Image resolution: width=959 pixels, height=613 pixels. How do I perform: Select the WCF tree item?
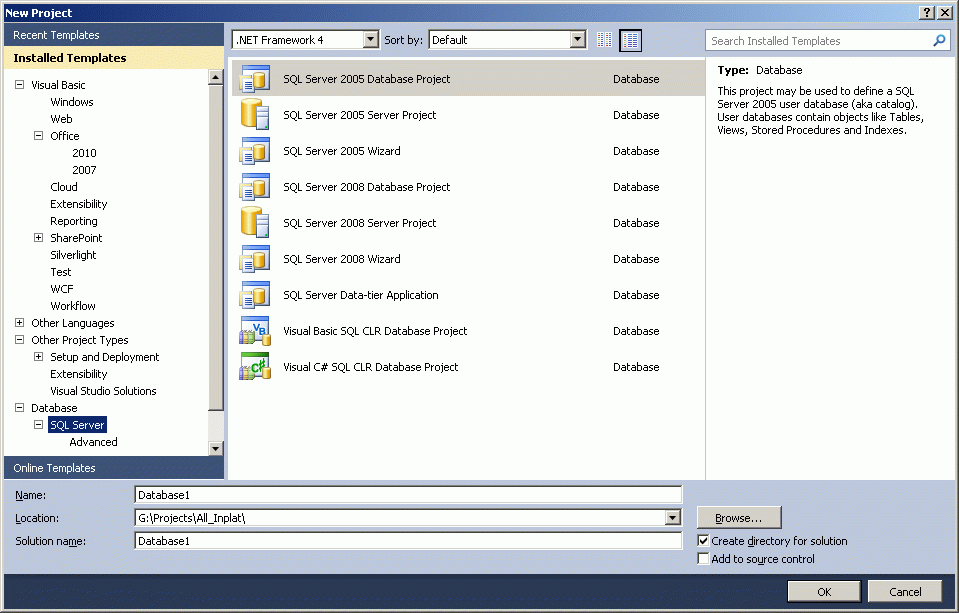62,289
